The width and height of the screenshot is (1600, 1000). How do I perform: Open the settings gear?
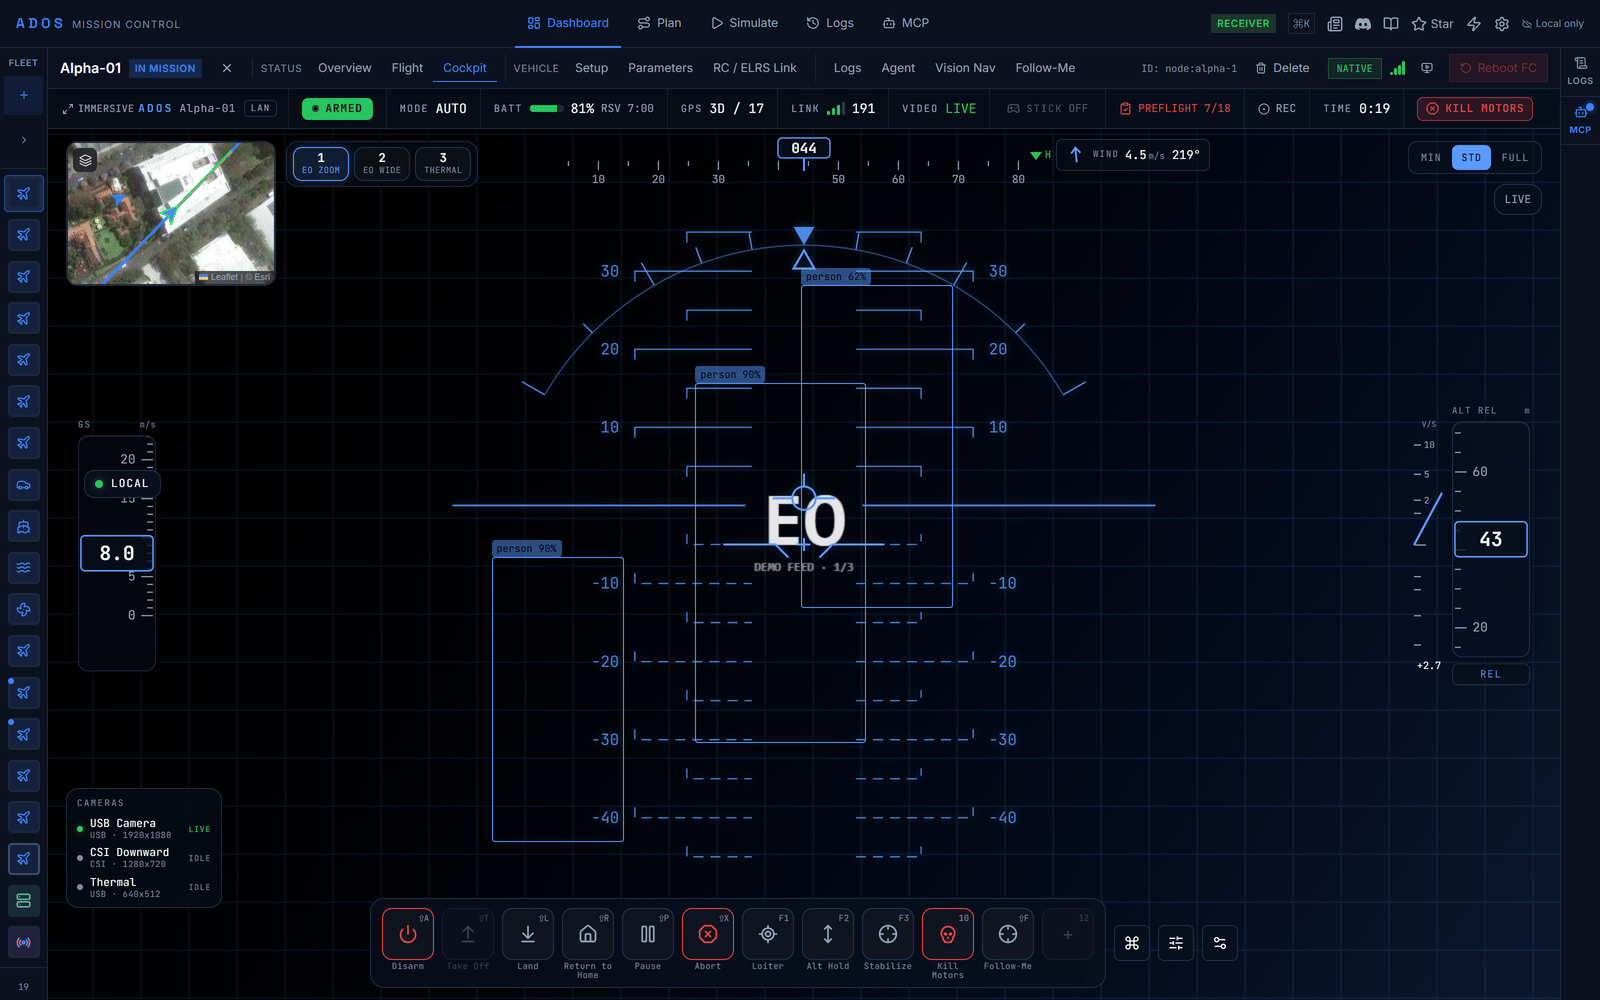coord(1502,23)
